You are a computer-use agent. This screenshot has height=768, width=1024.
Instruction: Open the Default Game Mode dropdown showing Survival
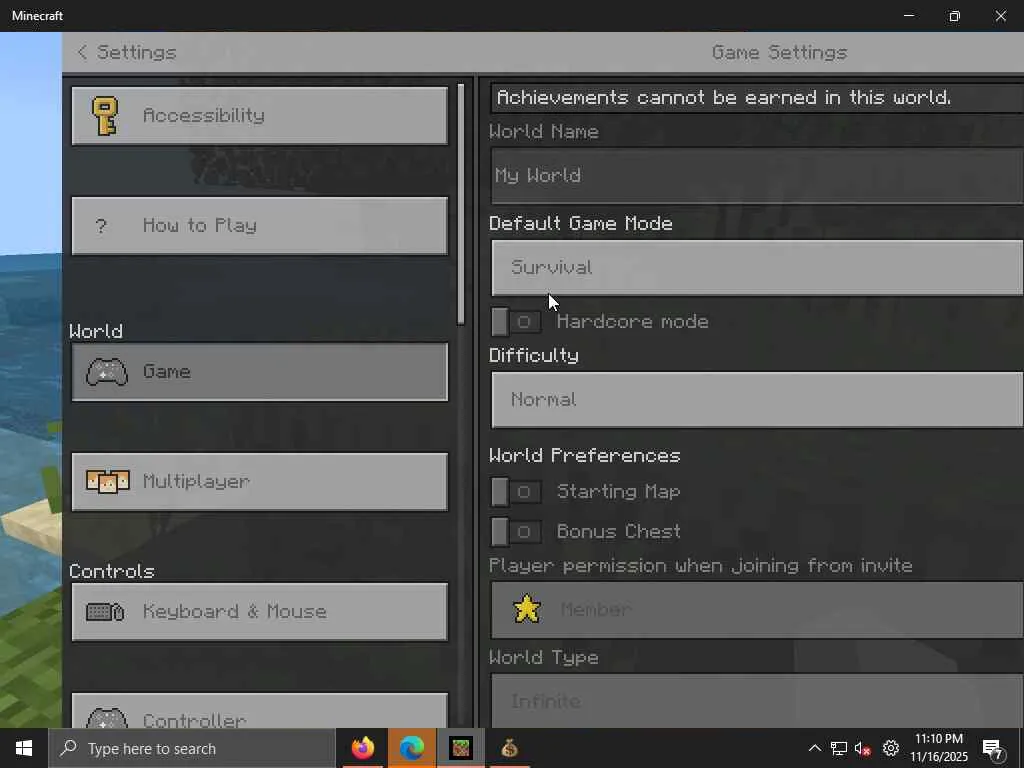(757, 268)
